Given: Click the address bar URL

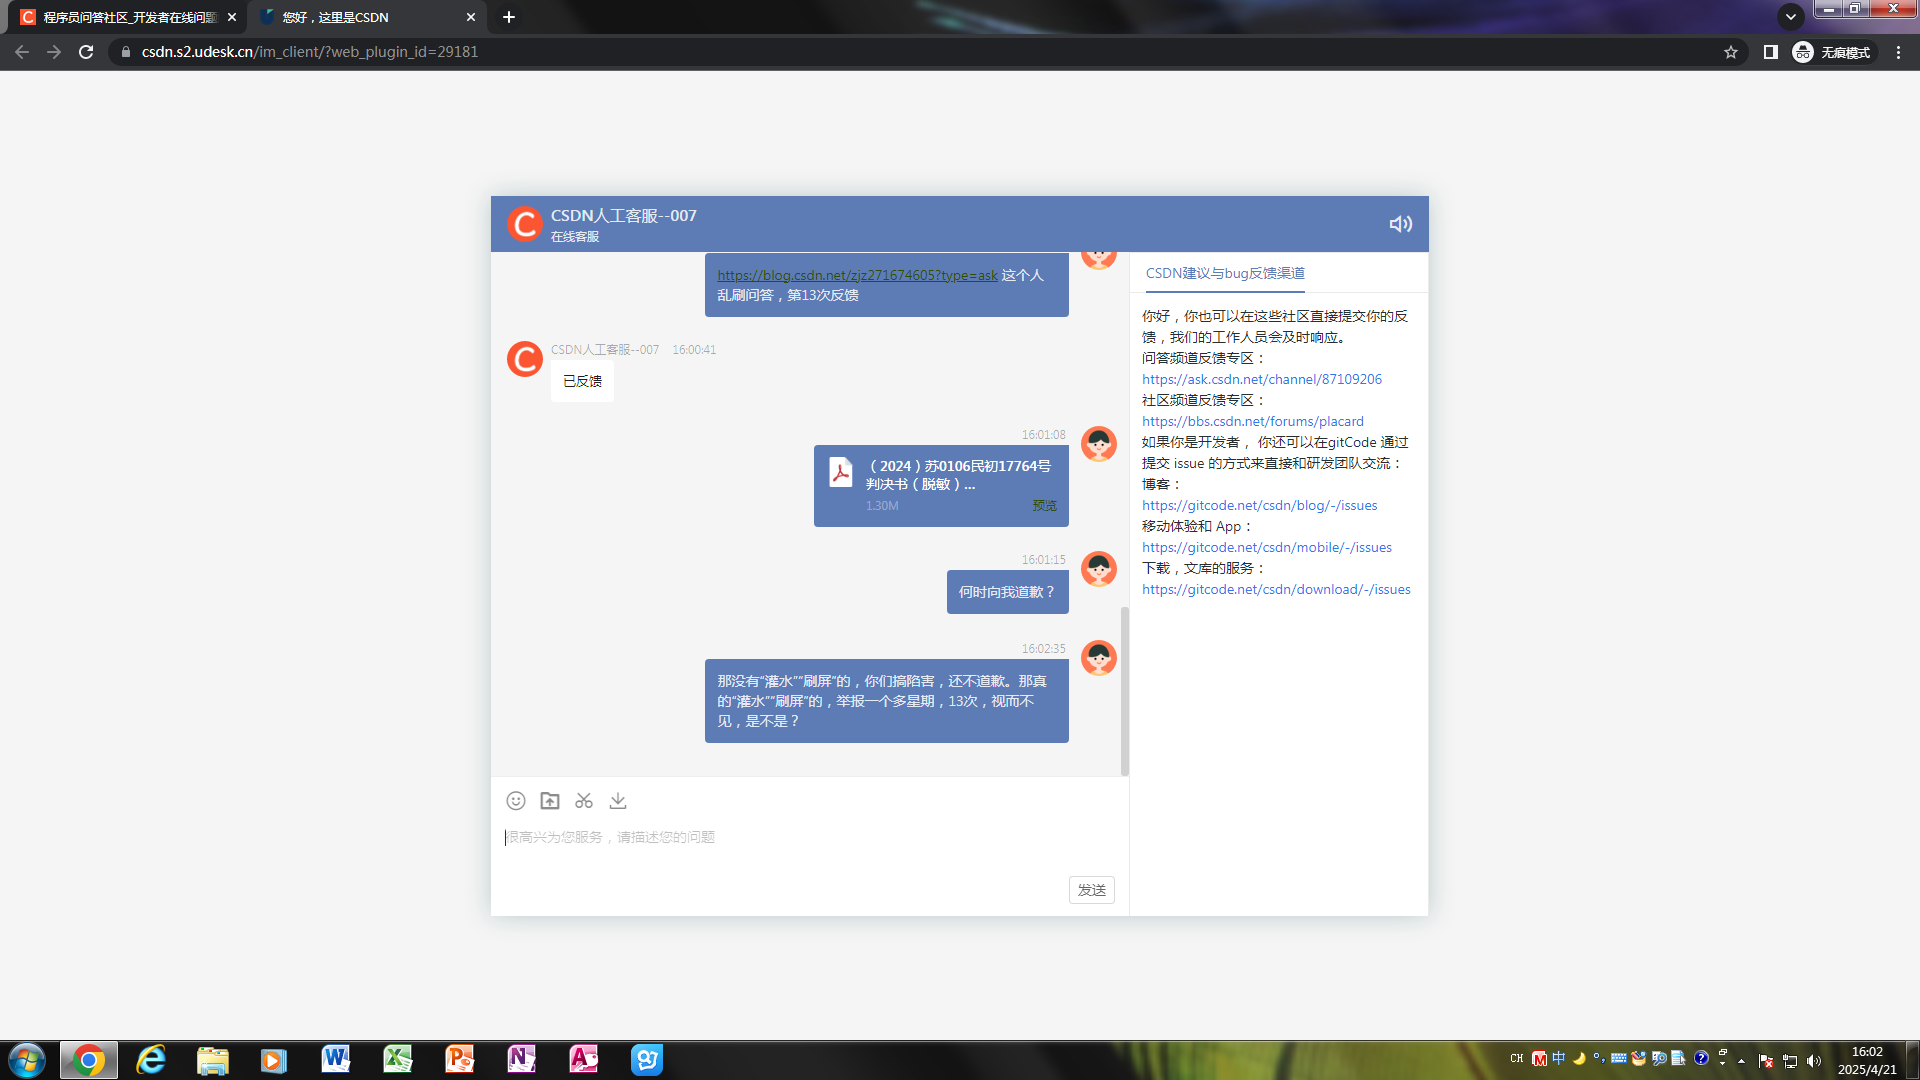Looking at the screenshot, I should coord(310,52).
